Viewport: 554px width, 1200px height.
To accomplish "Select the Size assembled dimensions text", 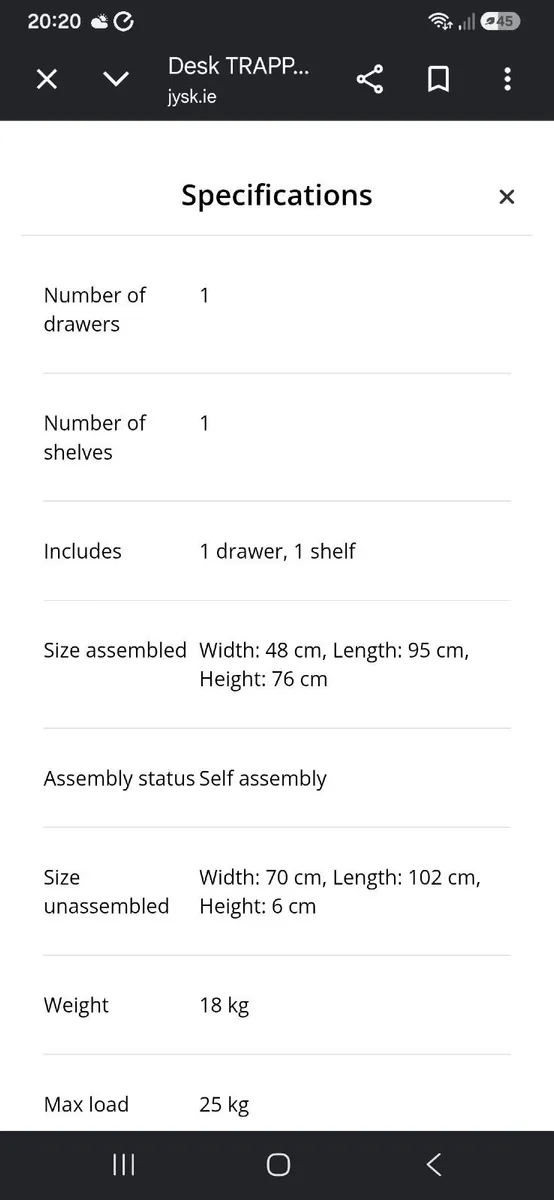I will tap(334, 665).
